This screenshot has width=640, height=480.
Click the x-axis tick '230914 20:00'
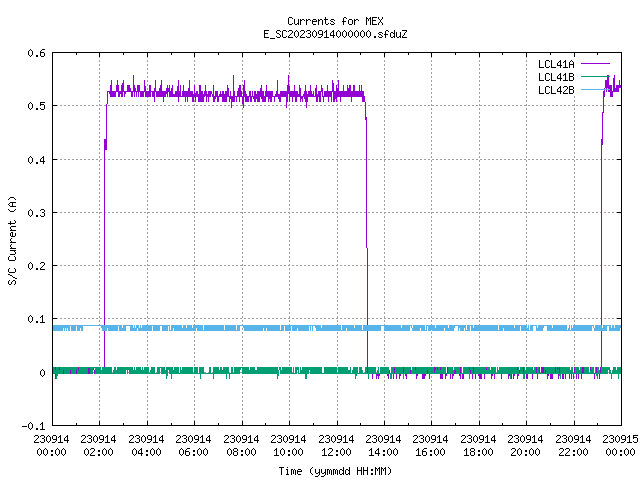tap(525, 446)
